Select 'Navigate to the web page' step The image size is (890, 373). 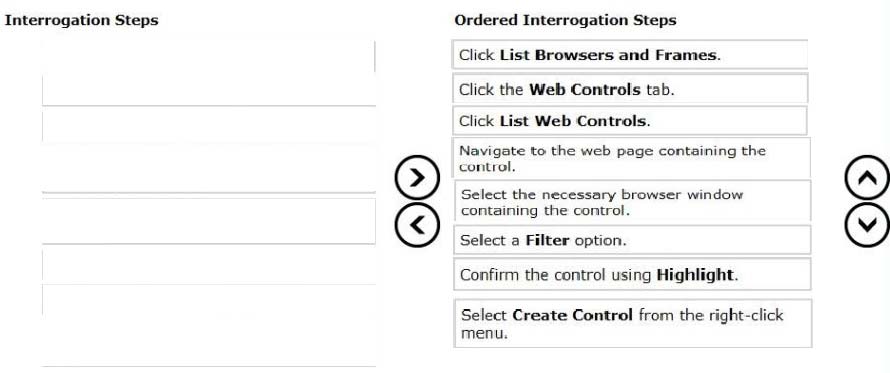(x=631, y=158)
